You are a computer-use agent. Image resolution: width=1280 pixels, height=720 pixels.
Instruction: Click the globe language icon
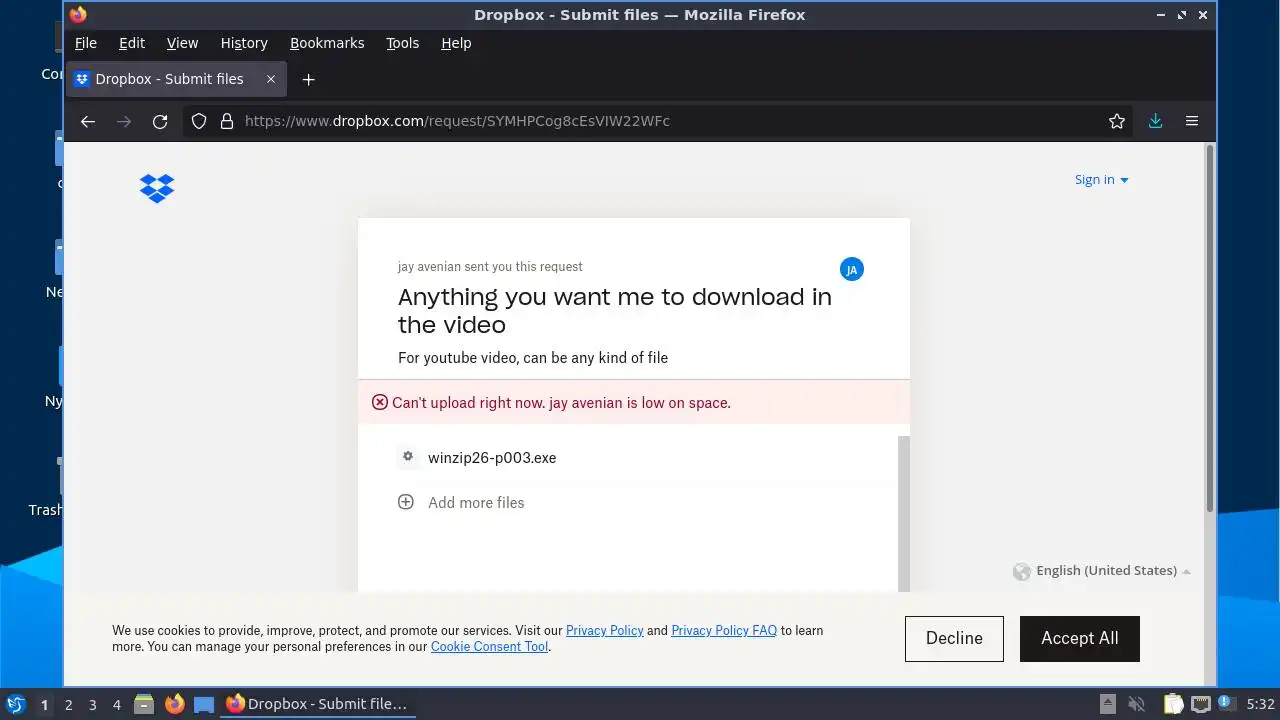pyautogui.click(x=1021, y=571)
